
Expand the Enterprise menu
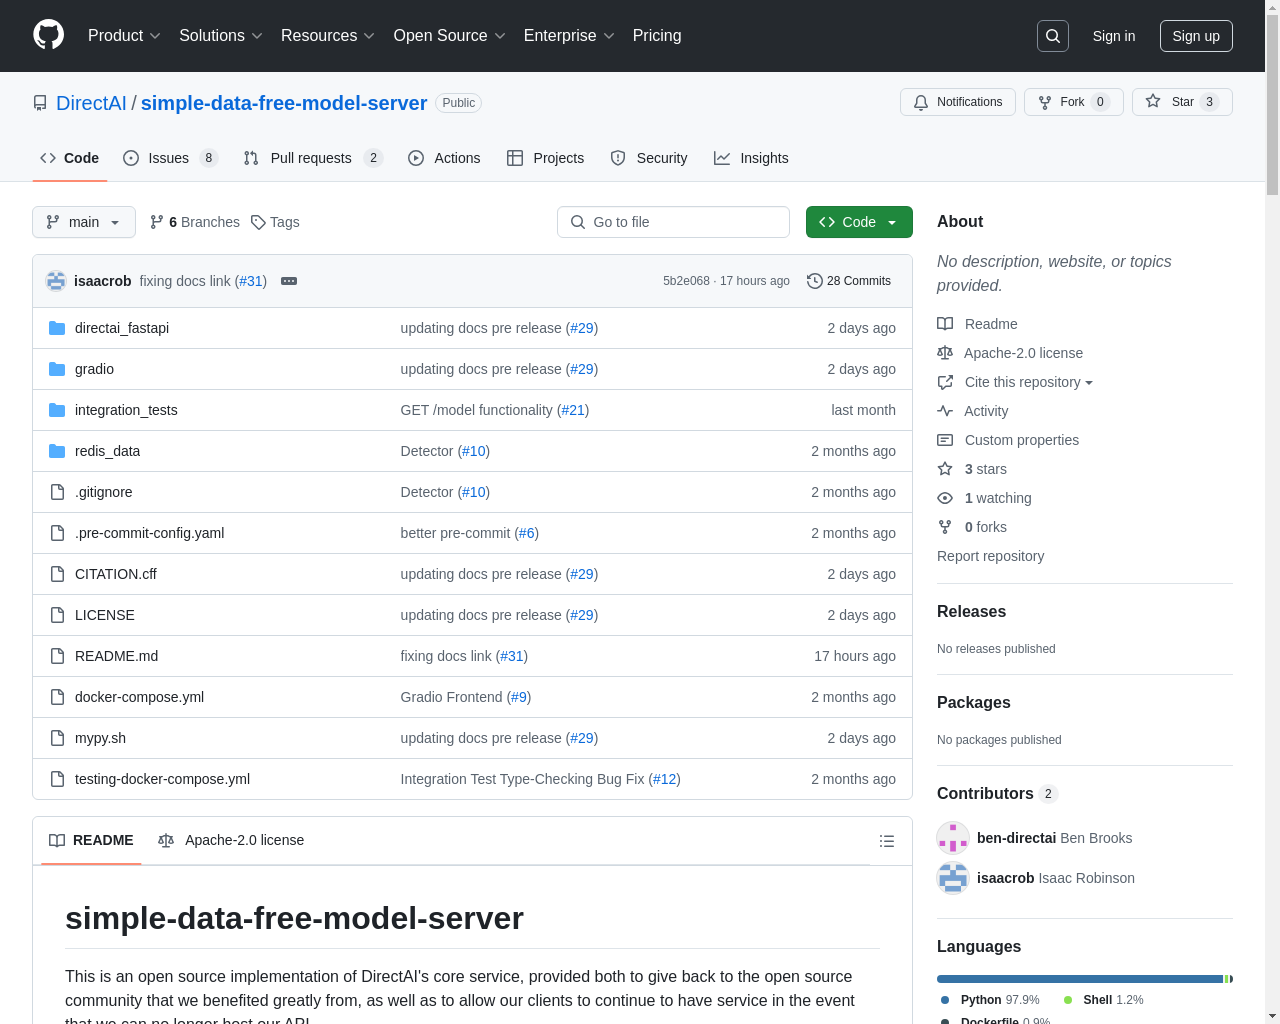569,36
